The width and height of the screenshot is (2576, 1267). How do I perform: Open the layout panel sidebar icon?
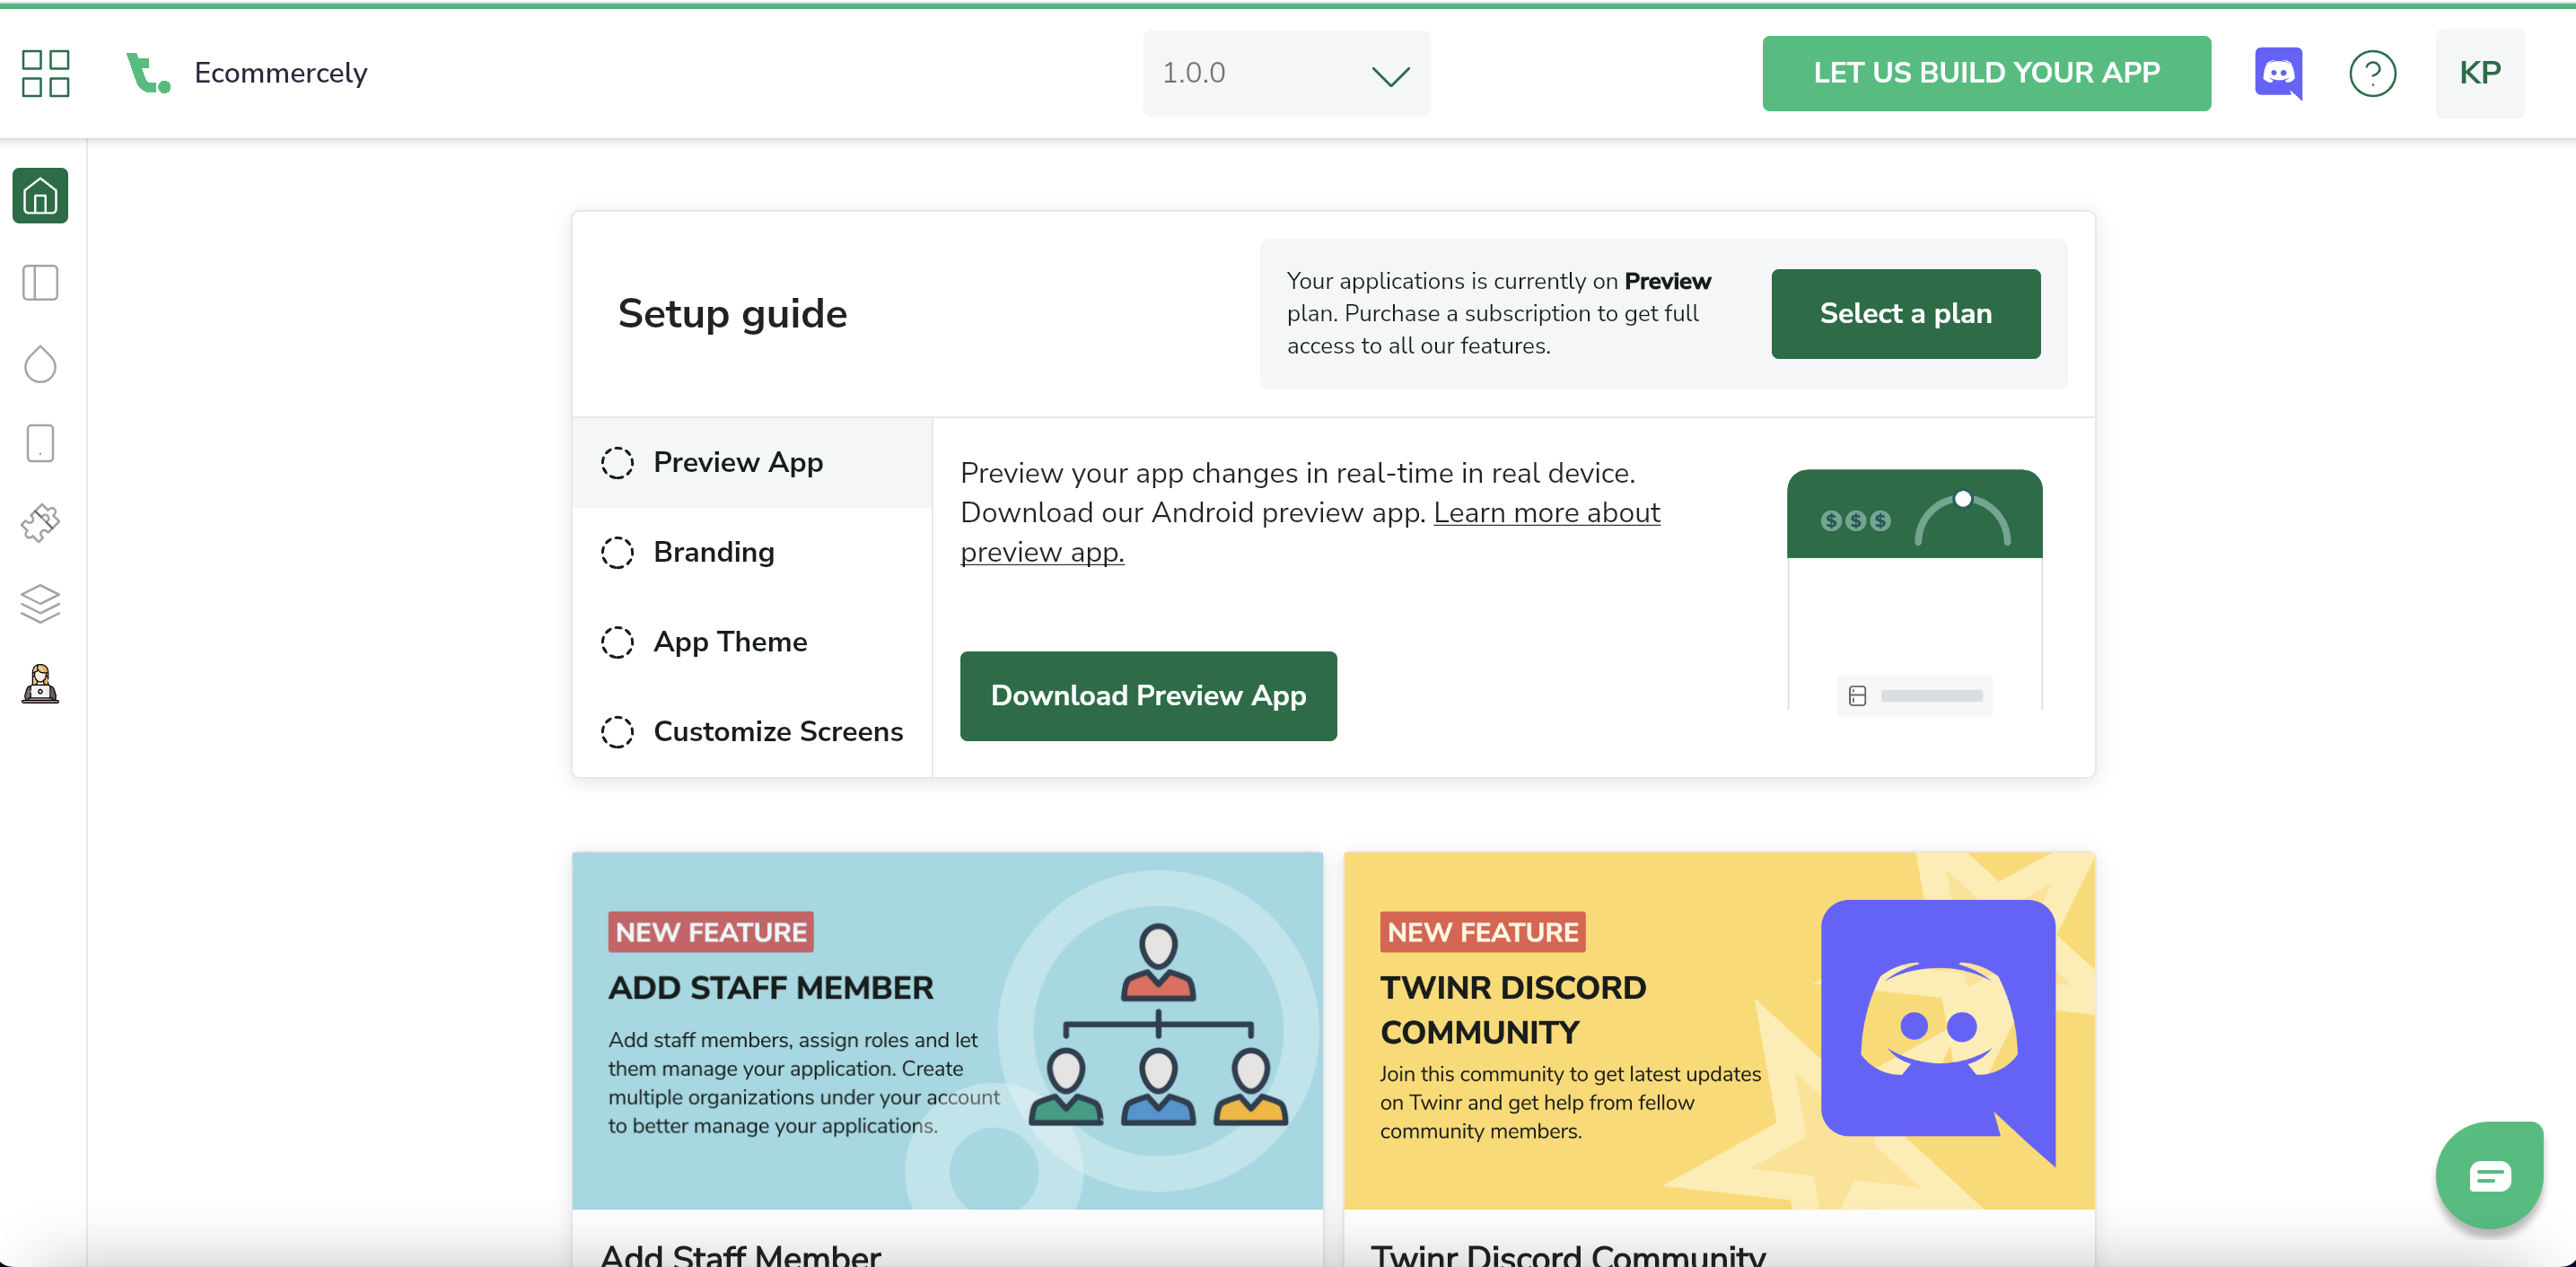click(40, 283)
